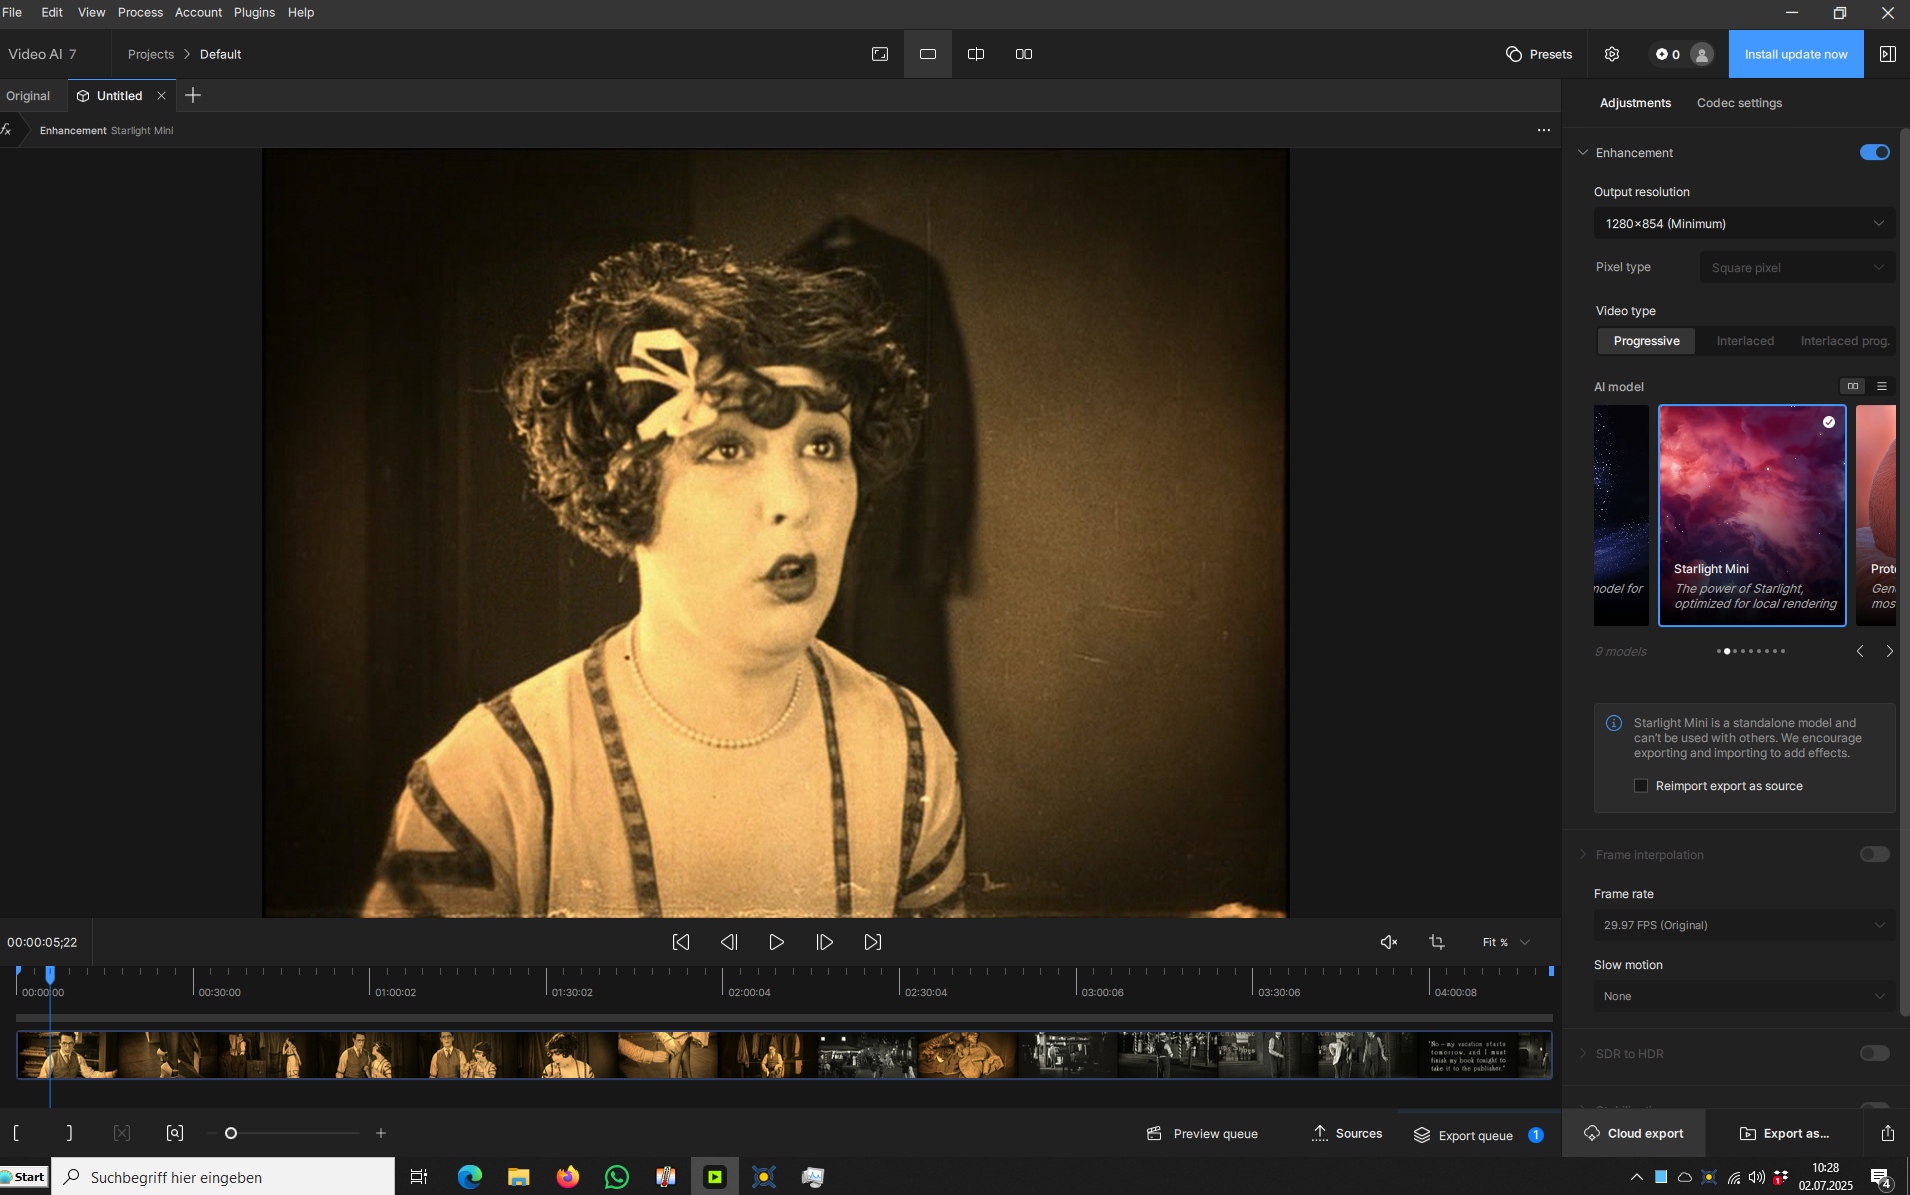Click the Export as button
Screen dimensions: 1910x1195
coord(1785,1133)
